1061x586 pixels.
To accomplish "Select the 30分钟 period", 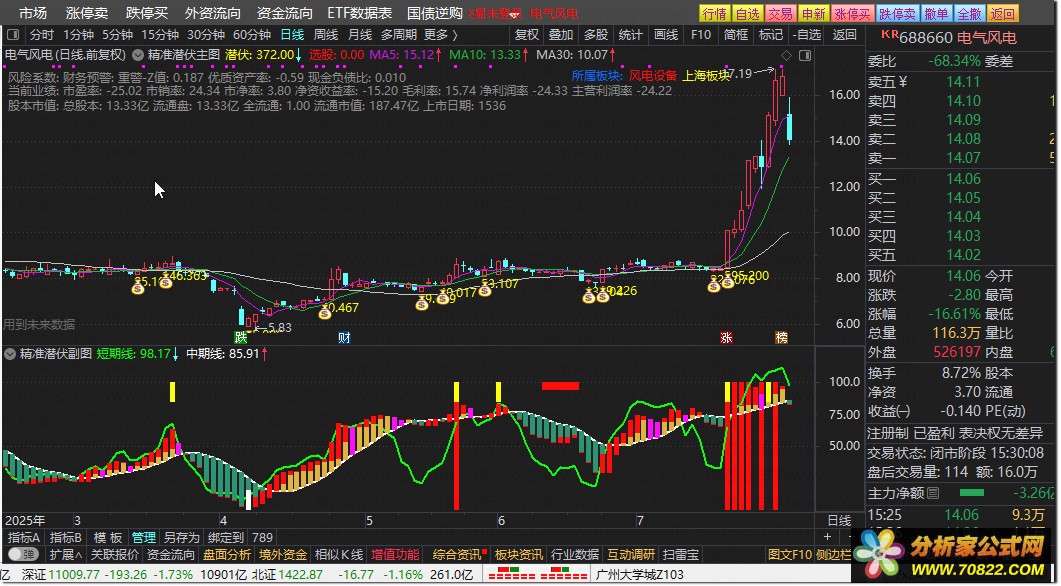I will 206,35.
